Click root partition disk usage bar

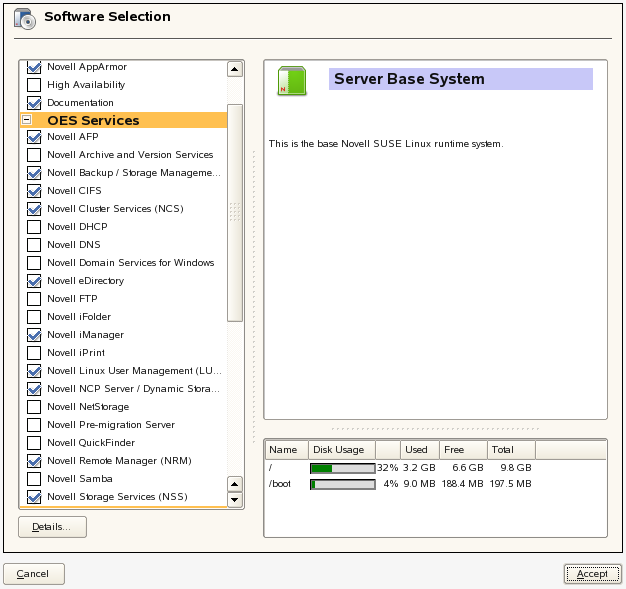(x=343, y=468)
